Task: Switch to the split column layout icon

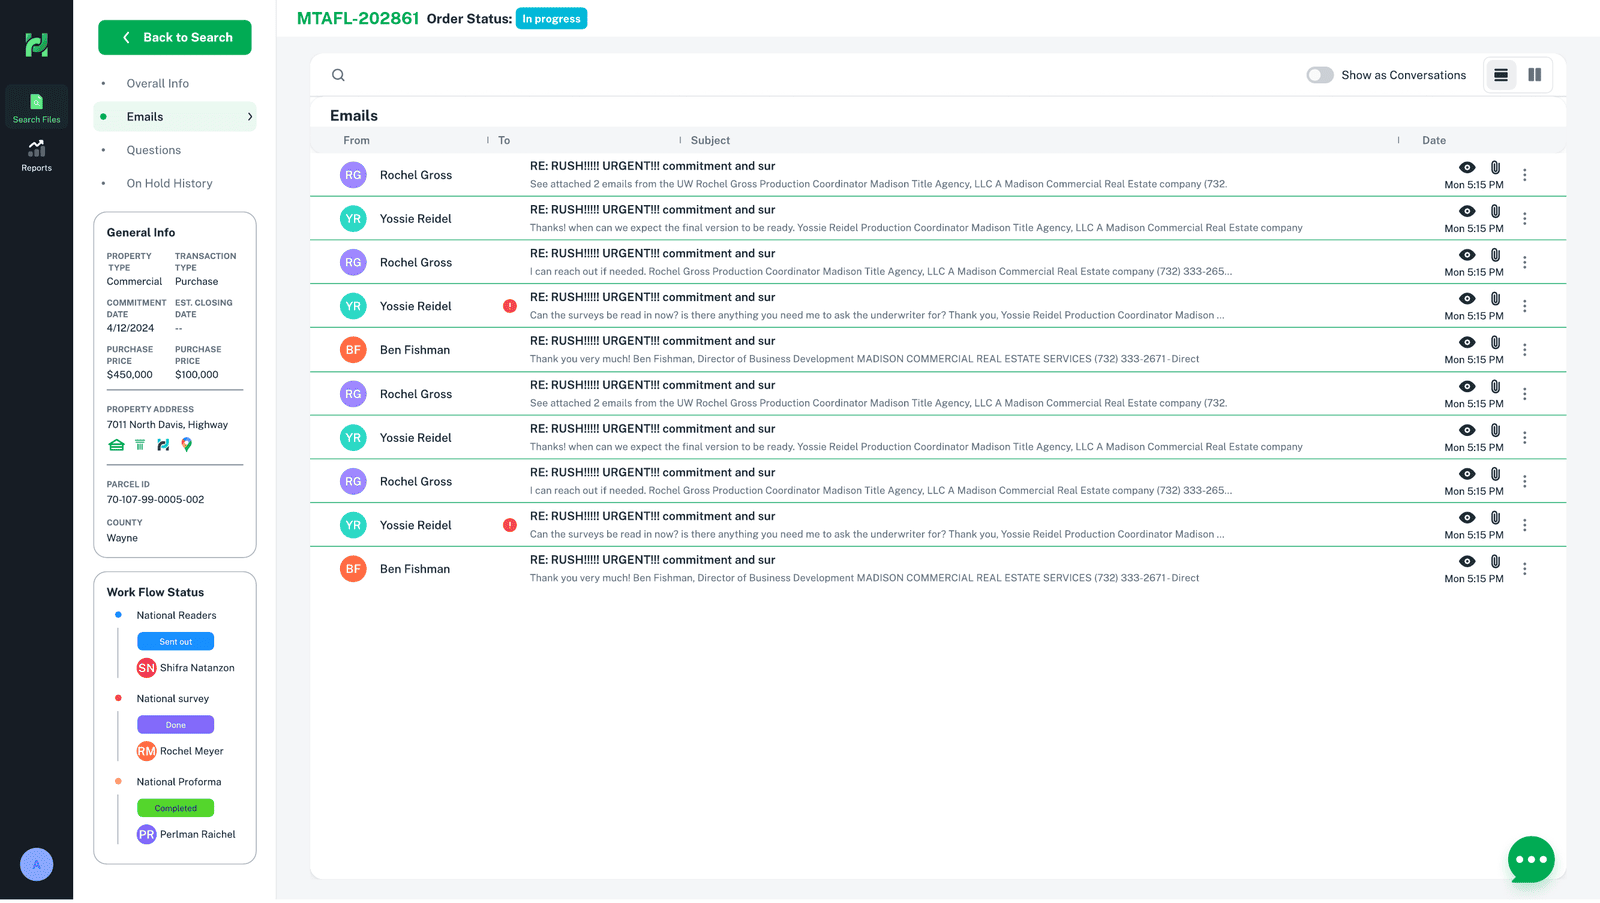Action: 1534,75
